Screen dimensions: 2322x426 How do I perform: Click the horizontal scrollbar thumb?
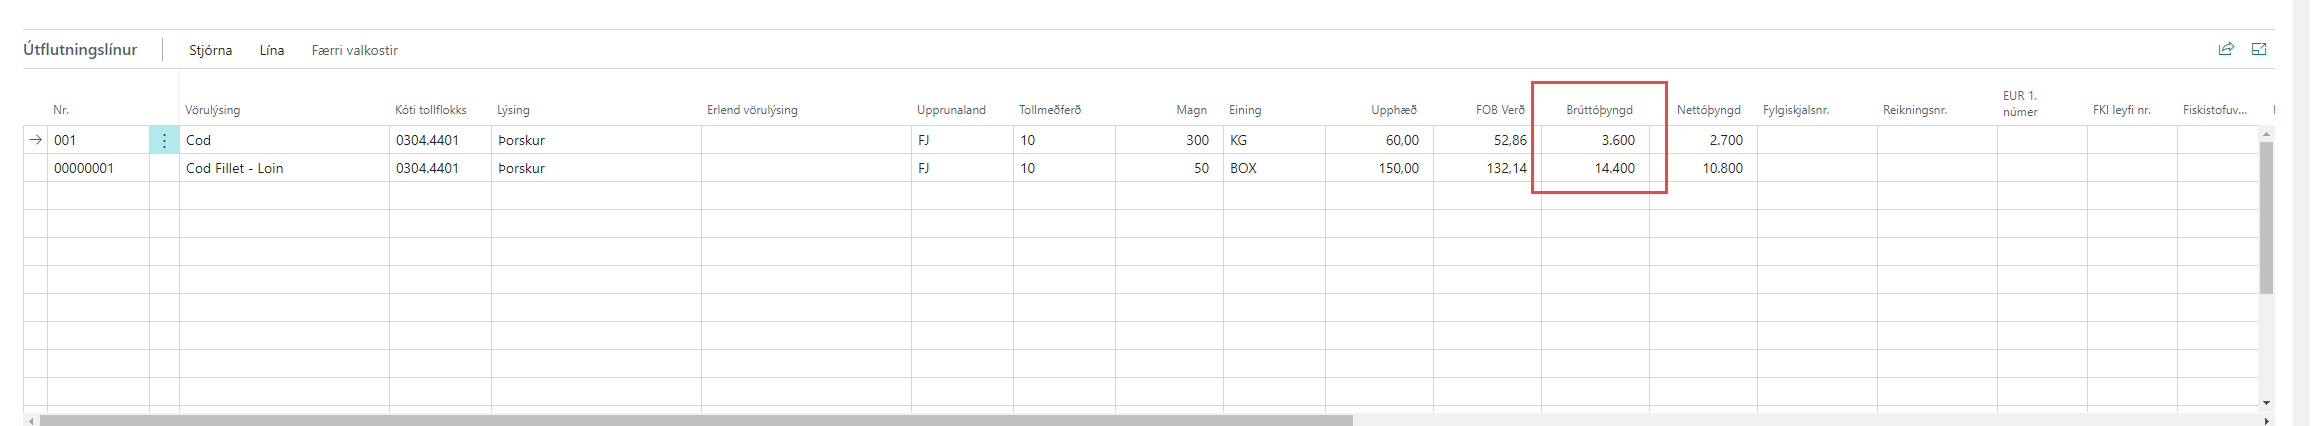point(695,421)
